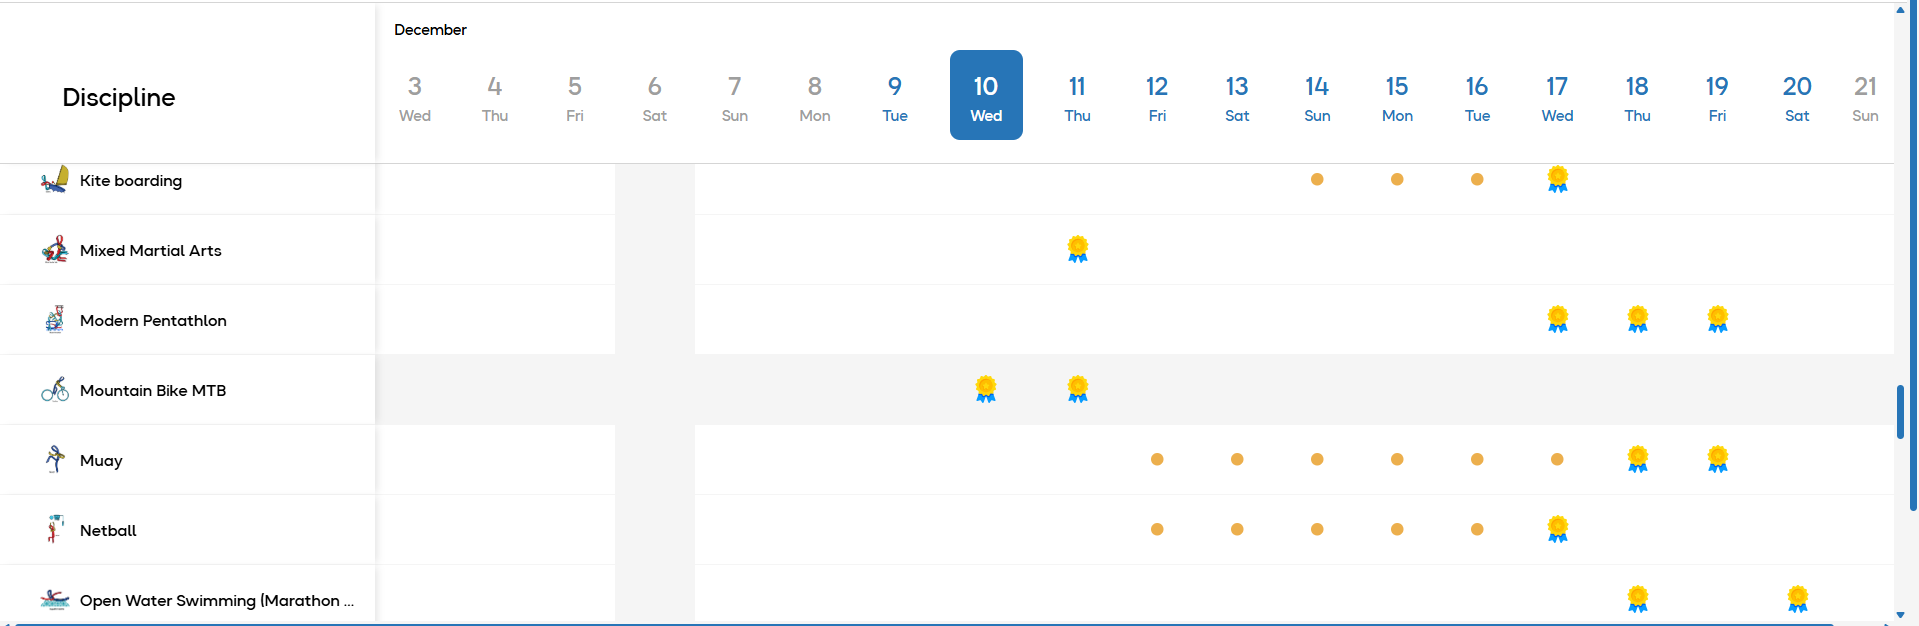Click Muay event dot on Sun 14
Screen dimensions: 1919x626
coord(1317,460)
